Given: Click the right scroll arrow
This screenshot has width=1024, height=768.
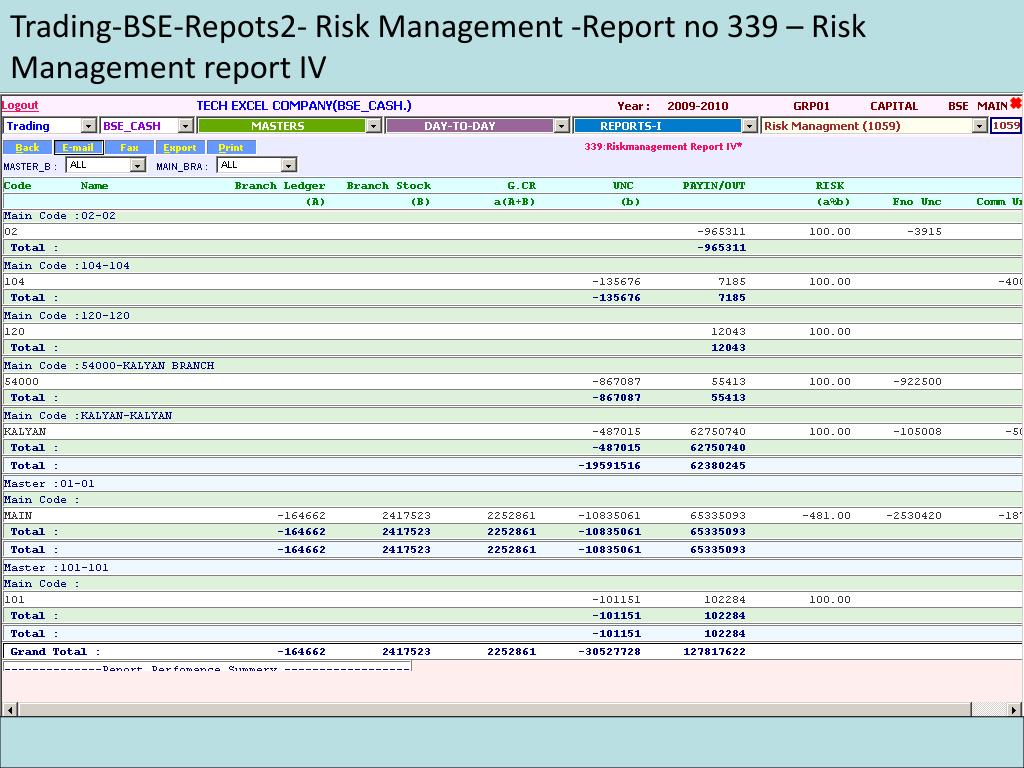Looking at the screenshot, I should [1014, 709].
